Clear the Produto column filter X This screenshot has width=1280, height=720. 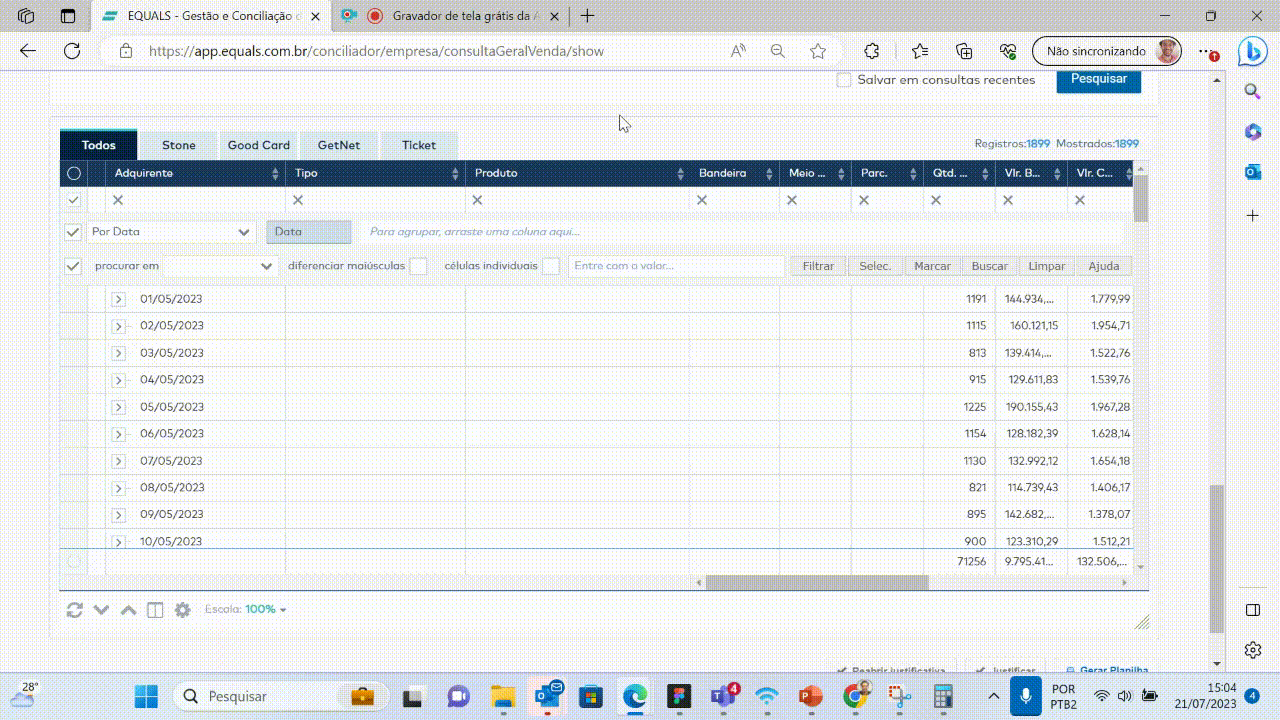pos(477,200)
